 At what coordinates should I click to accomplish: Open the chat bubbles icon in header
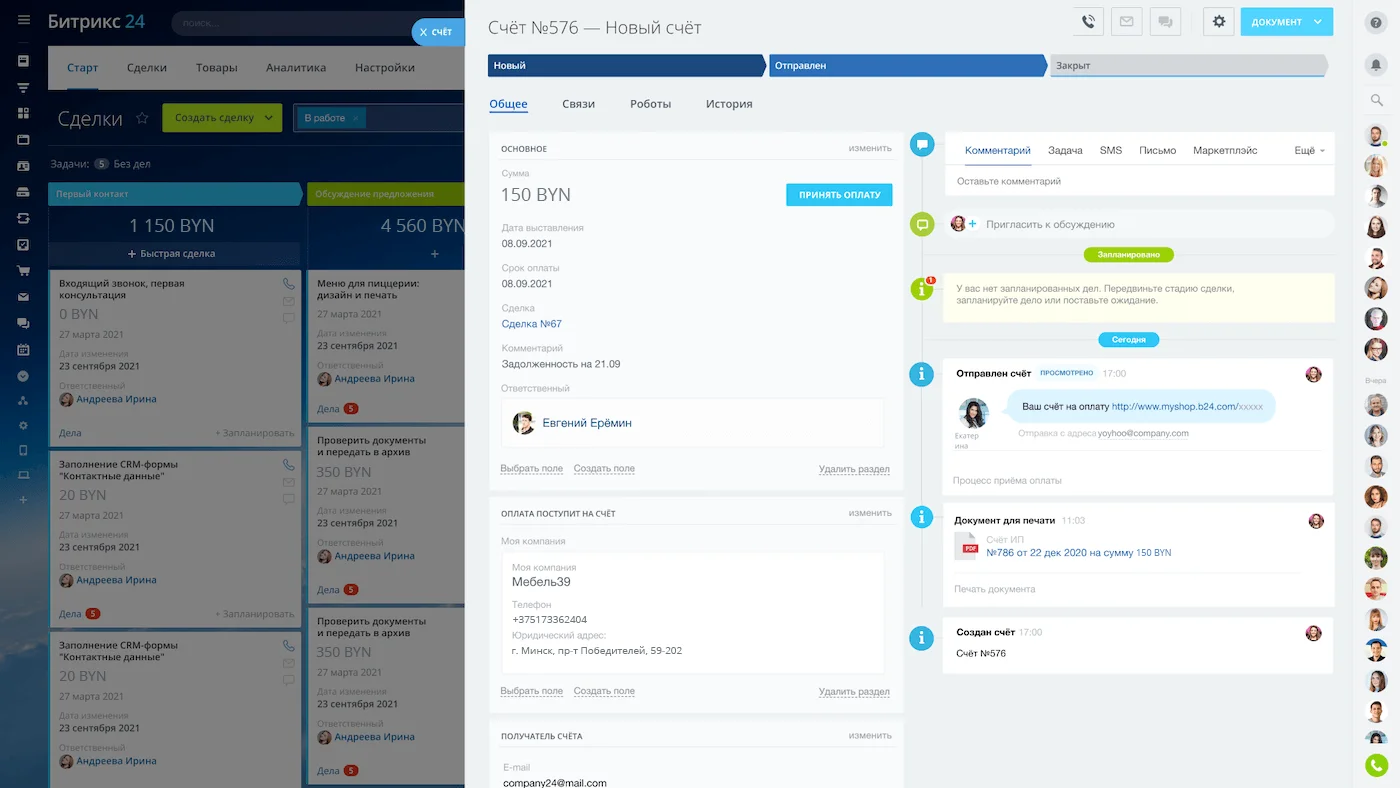1165,21
